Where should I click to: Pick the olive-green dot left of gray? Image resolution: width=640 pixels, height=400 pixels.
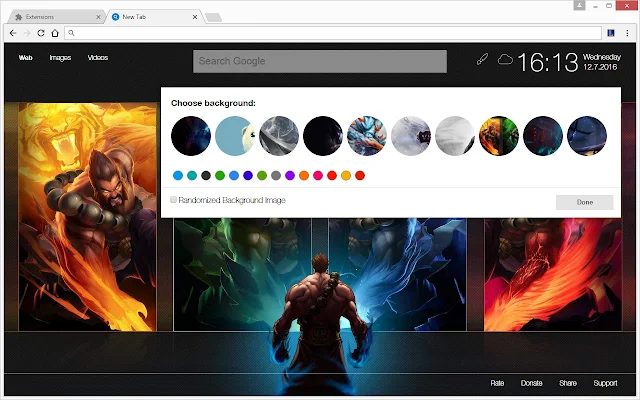(x=262, y=176)
